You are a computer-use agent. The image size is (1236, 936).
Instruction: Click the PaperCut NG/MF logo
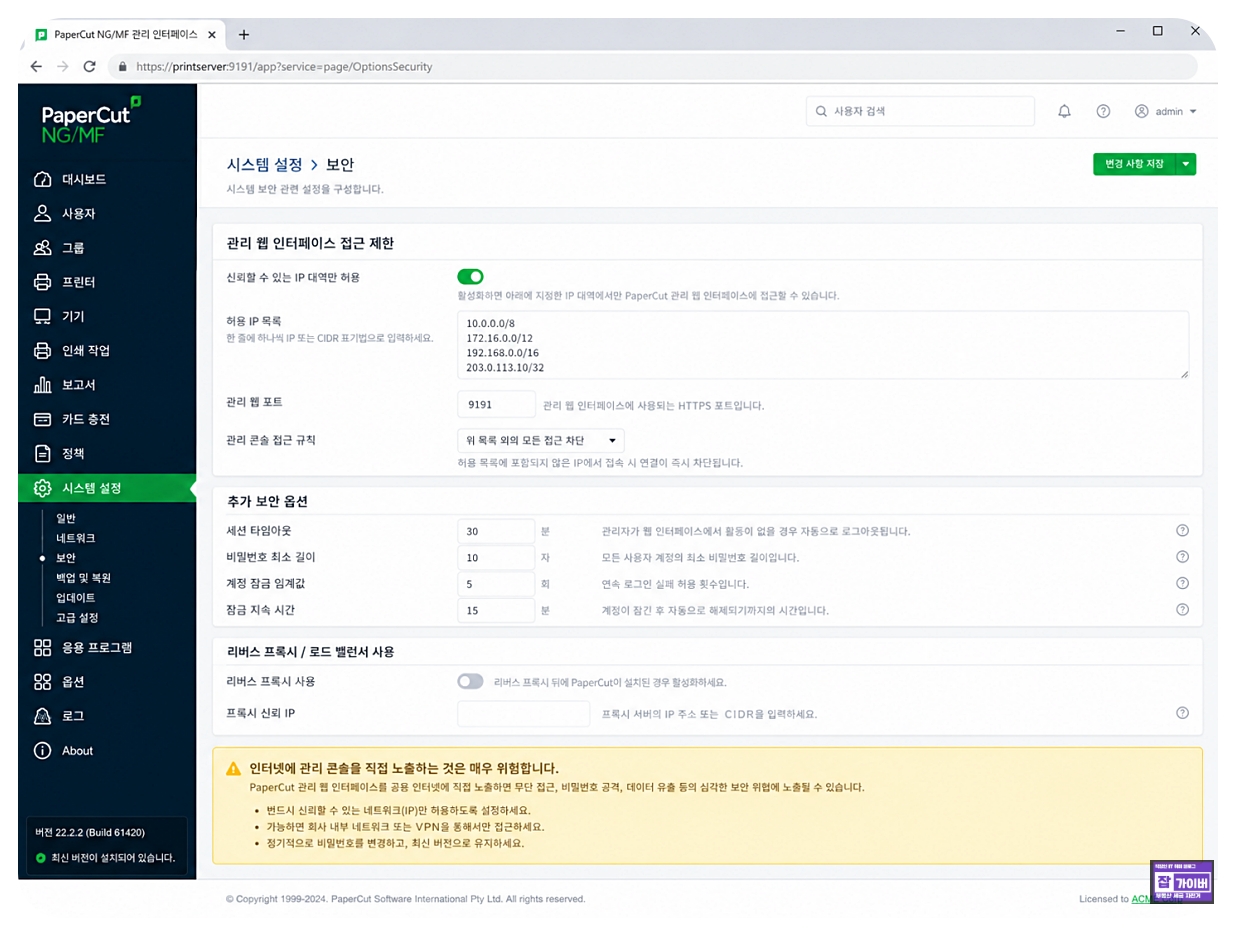[x=91, y=119]
